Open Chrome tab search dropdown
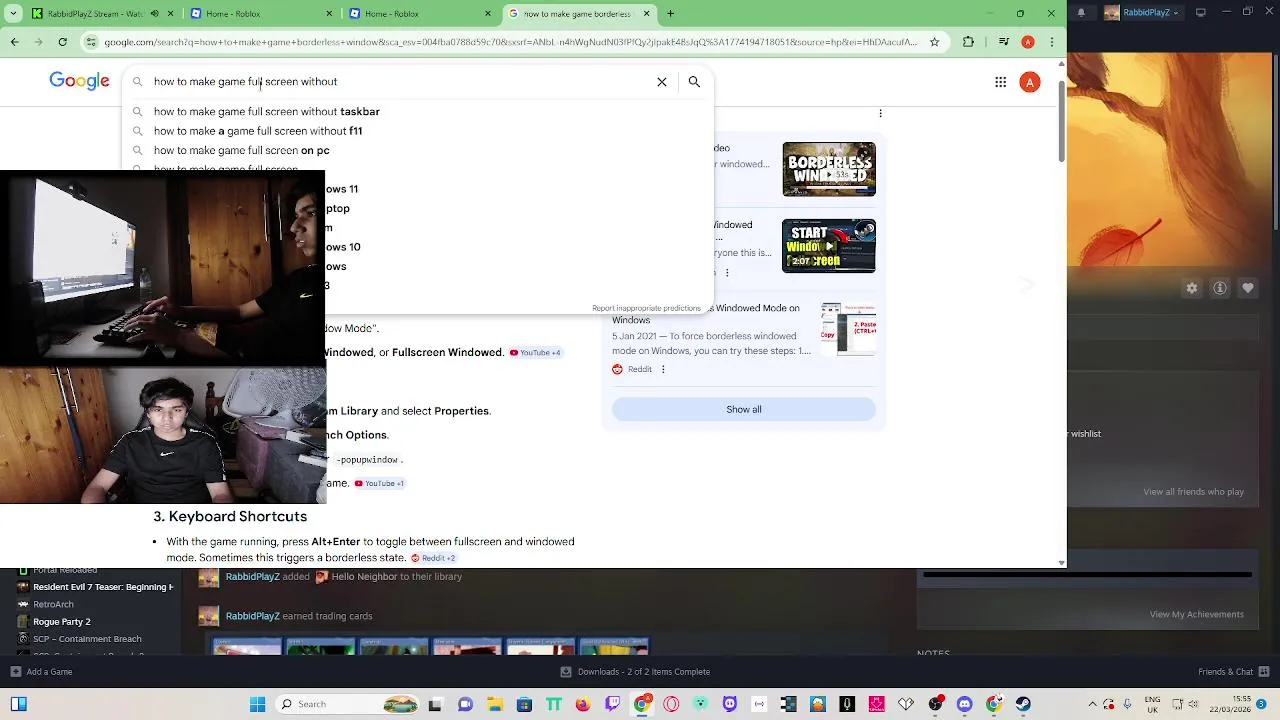This screenshot has width=1280, height=720. (14, 14)
